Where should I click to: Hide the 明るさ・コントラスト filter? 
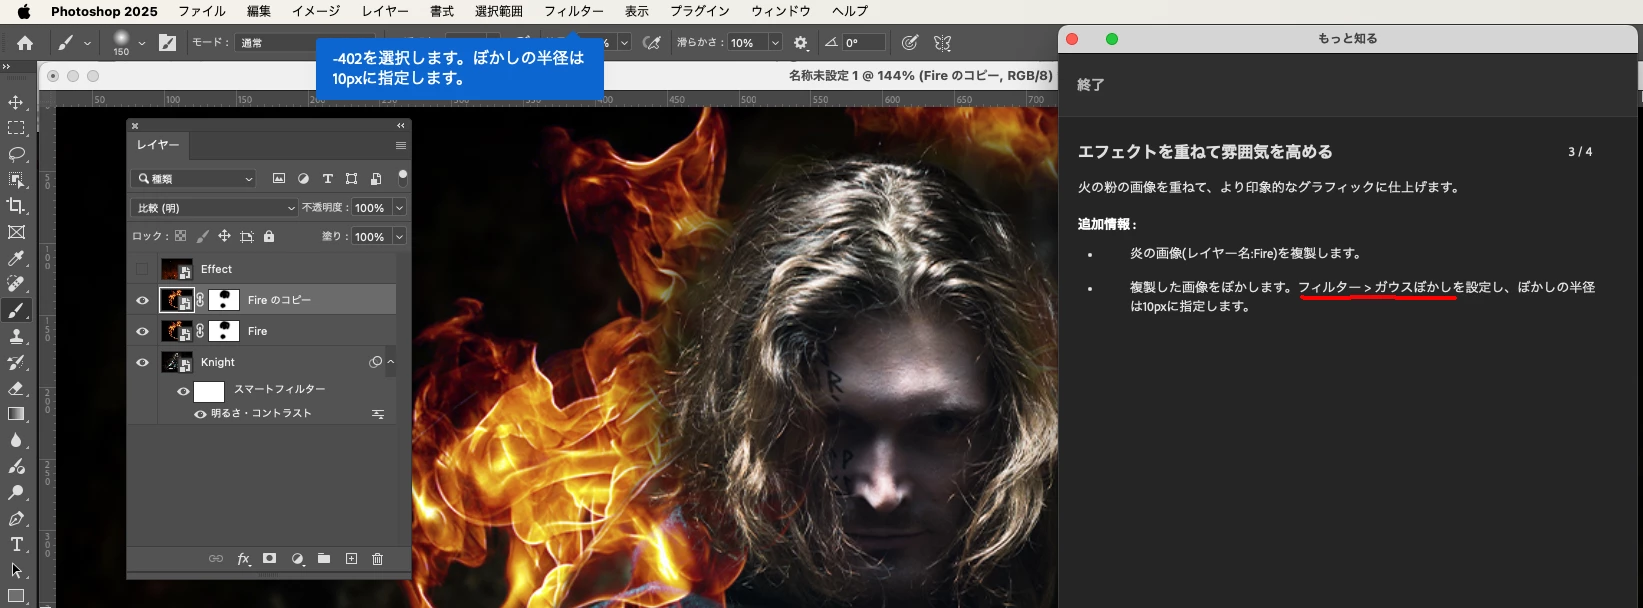tap(200, 414)
